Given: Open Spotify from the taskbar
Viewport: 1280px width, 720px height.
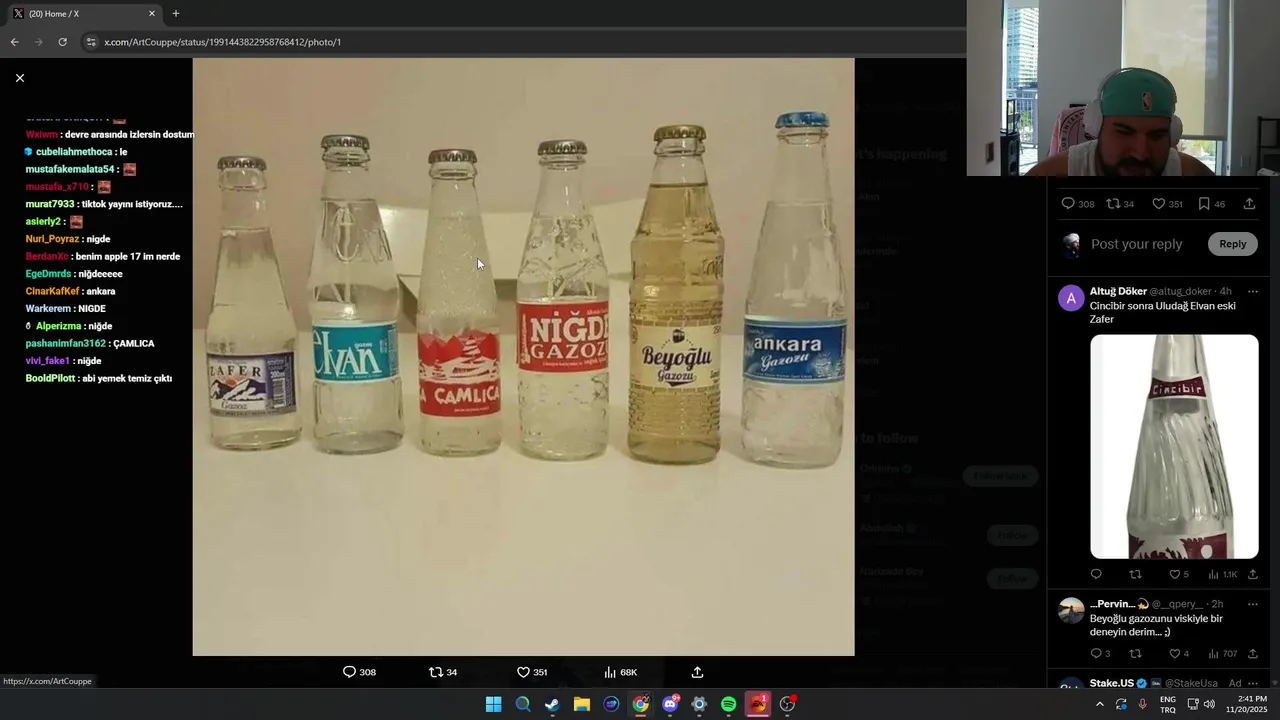Looking at the screenshot, I should tap(729, 704).
